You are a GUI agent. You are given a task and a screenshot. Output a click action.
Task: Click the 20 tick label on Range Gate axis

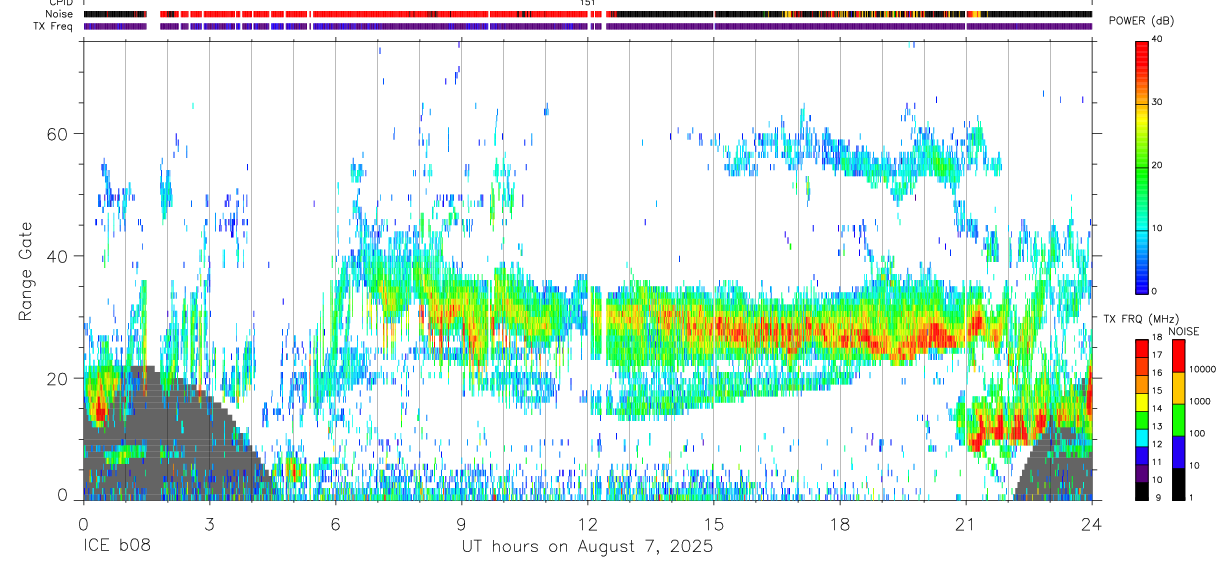(56, 378)
